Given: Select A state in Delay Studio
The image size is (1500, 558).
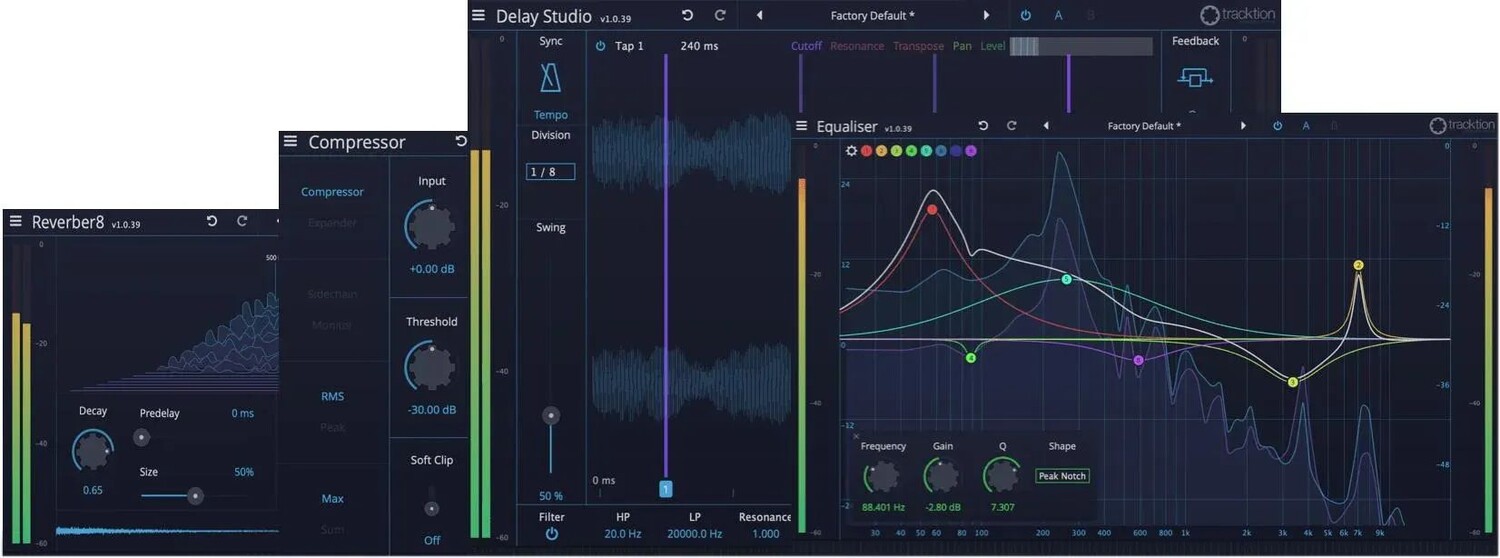Looking at the screenshot, I should 1058,15.
